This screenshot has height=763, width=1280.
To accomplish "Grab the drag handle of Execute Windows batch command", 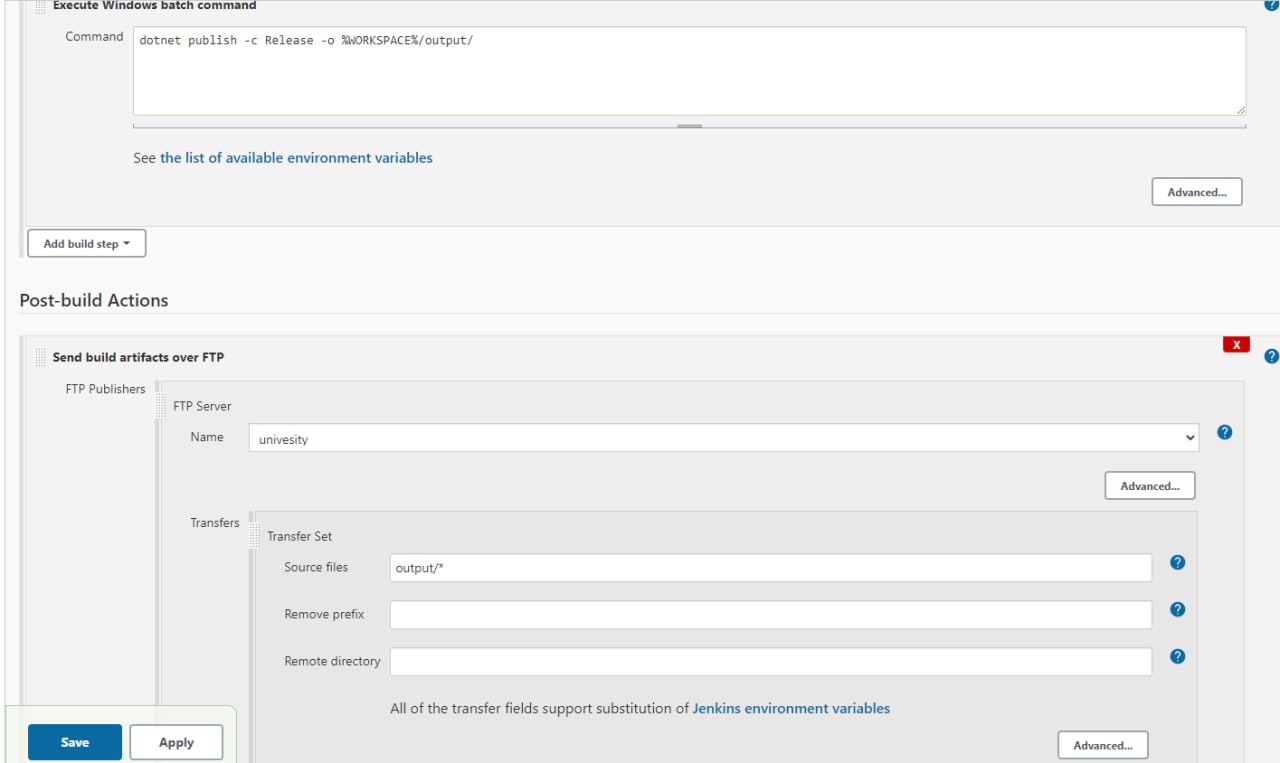I will click(40, 6).
